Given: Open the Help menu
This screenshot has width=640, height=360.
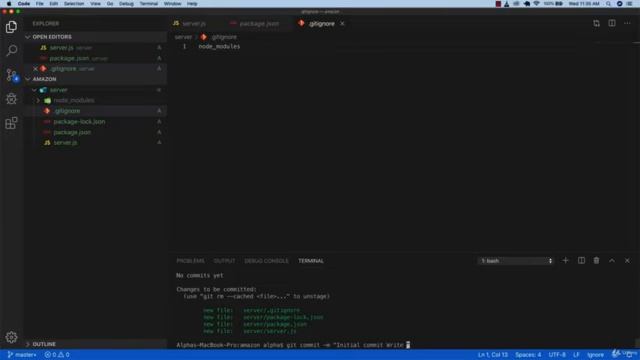Looking at the screenshot, I should [192, 4].
